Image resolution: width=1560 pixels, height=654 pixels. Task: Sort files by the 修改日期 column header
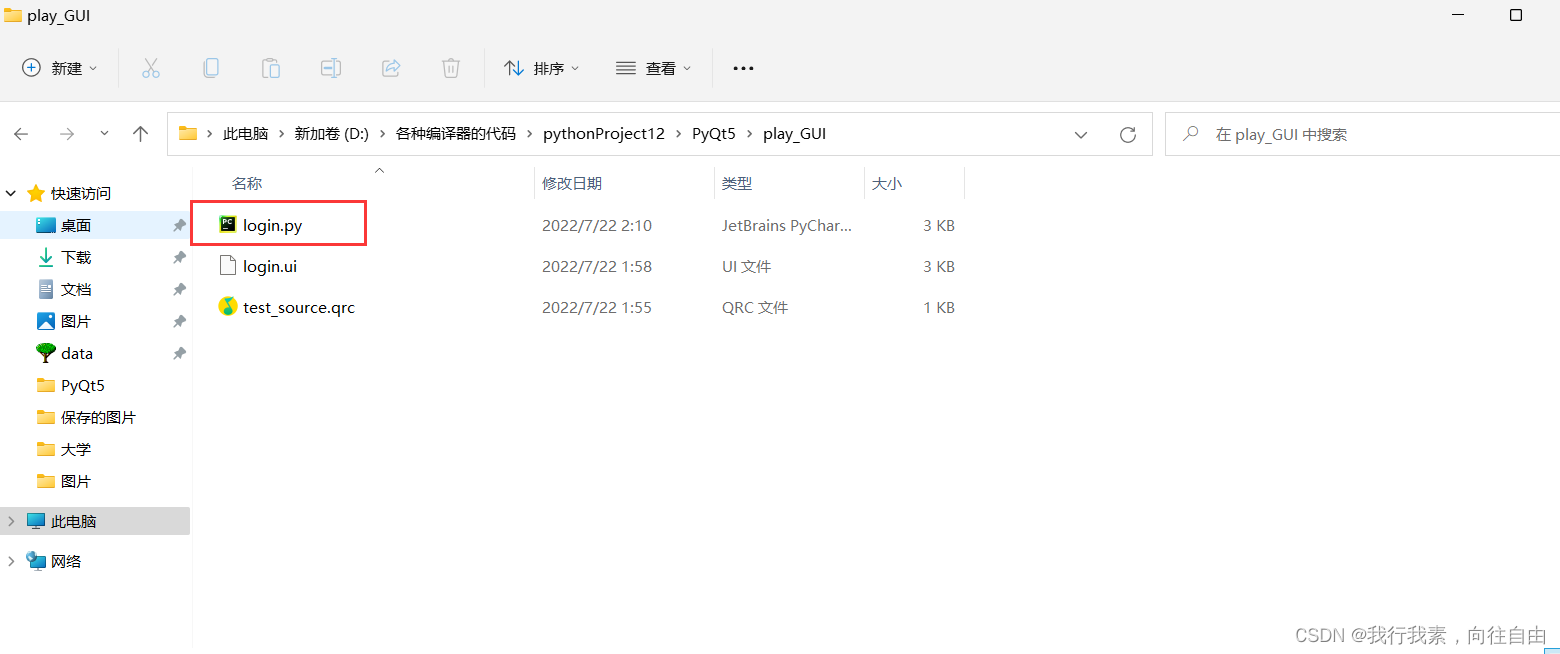coord(572,183)
